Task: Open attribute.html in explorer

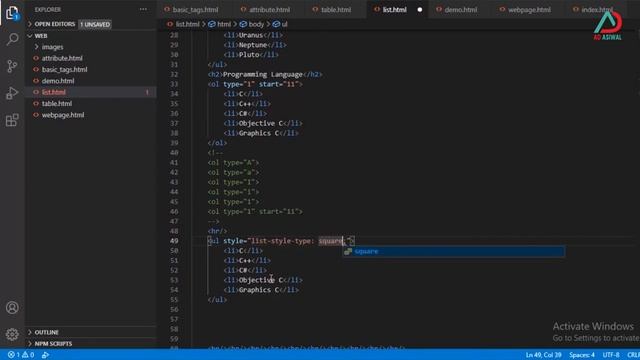Action: (62, 58)
